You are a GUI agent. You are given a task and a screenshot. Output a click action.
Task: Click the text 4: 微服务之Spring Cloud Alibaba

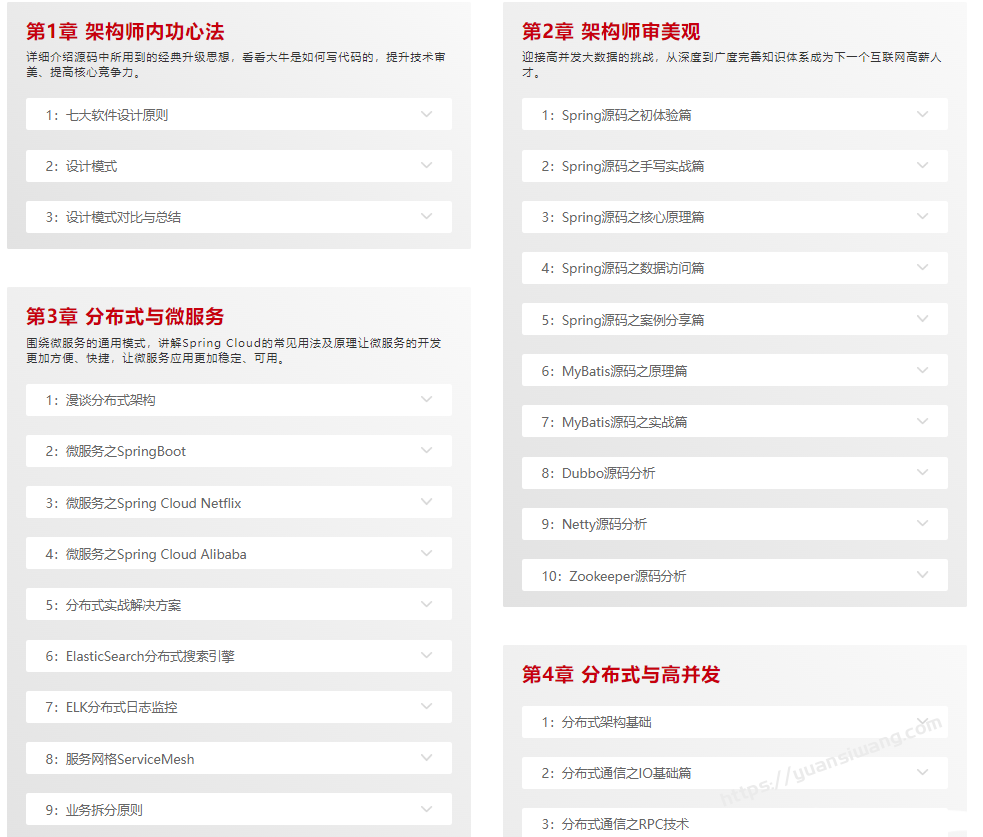146,555
